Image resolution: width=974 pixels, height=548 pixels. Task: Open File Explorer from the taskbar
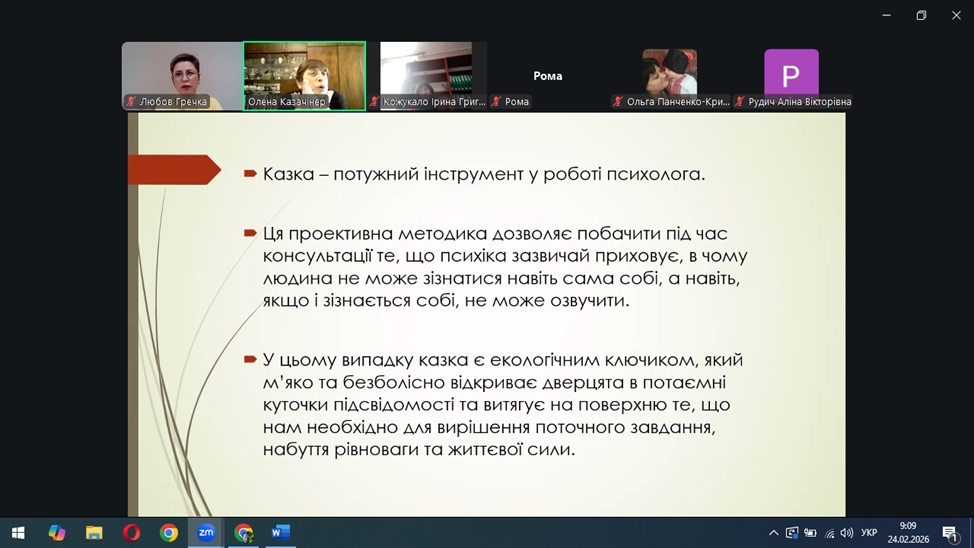point(94,533)
